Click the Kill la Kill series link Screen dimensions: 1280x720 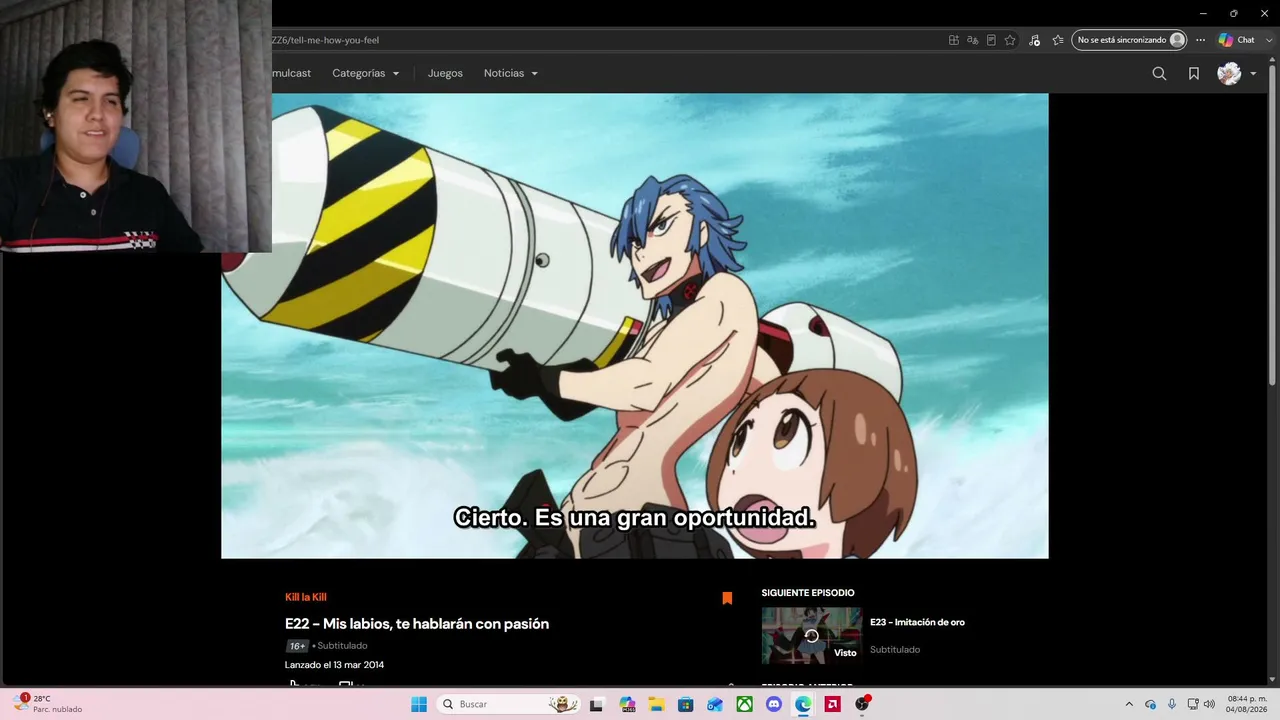click(306, 597)
